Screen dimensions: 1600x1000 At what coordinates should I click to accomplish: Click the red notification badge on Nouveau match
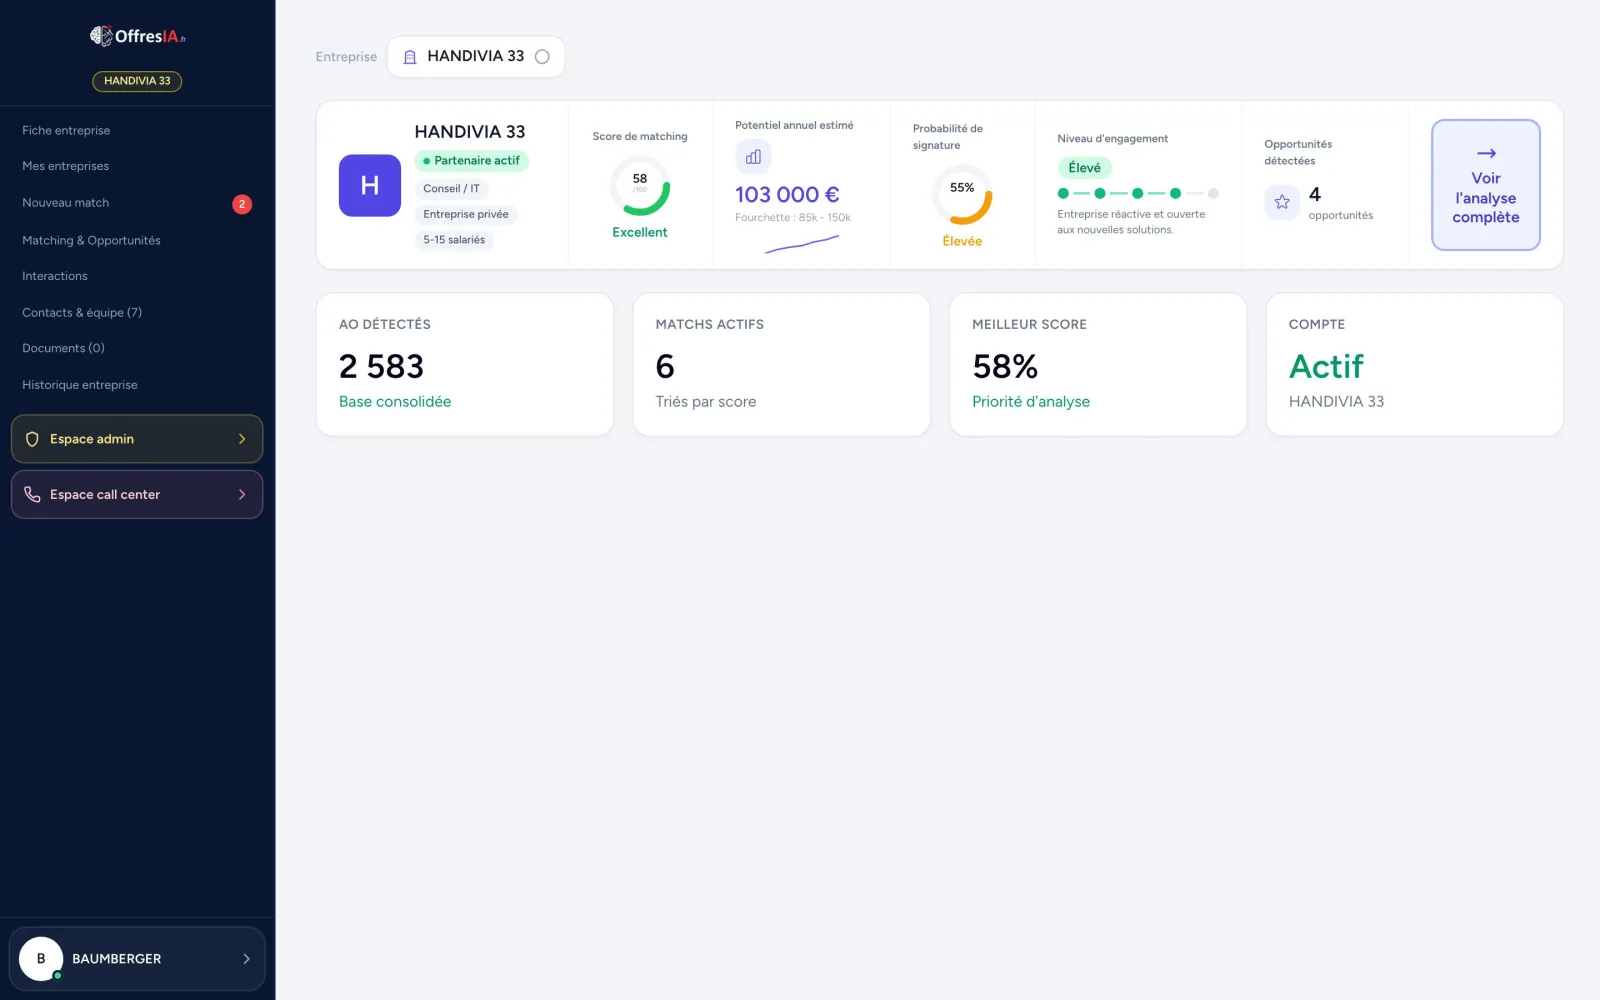click(x=242, y=204)
